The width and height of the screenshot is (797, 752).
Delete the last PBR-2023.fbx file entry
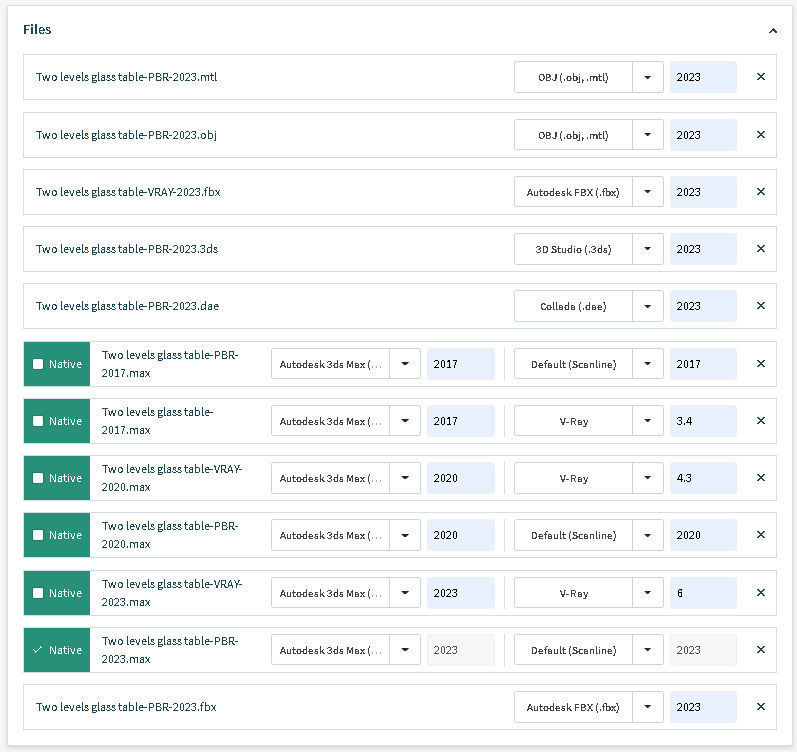(761, 707)
